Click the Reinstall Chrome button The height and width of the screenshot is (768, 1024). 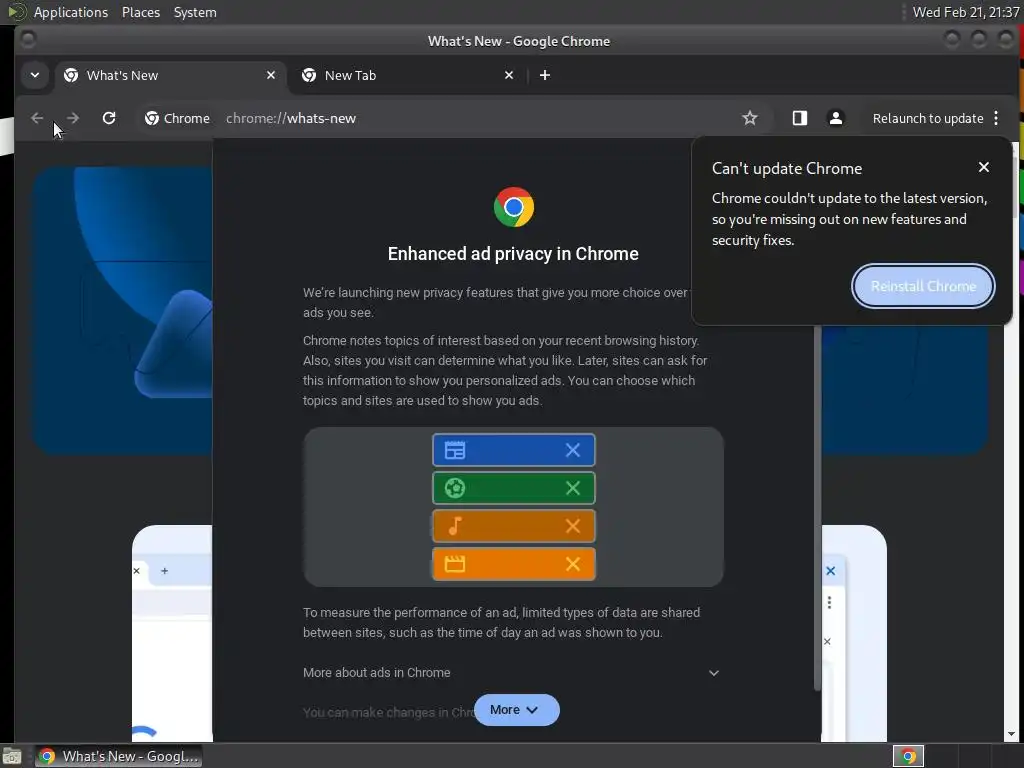[x=923, y=286]
